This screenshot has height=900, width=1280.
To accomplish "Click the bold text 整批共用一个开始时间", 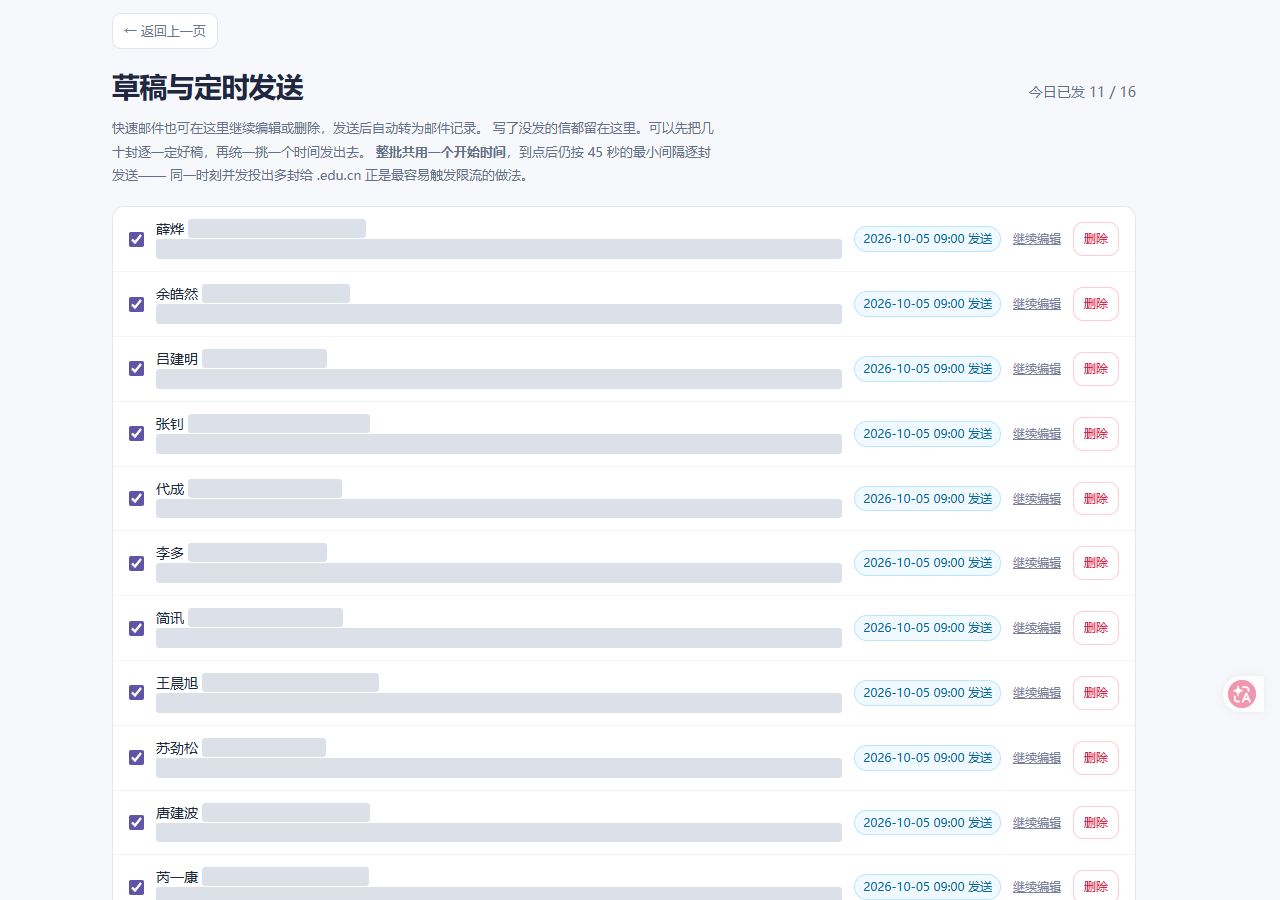I will coord(441,153).
